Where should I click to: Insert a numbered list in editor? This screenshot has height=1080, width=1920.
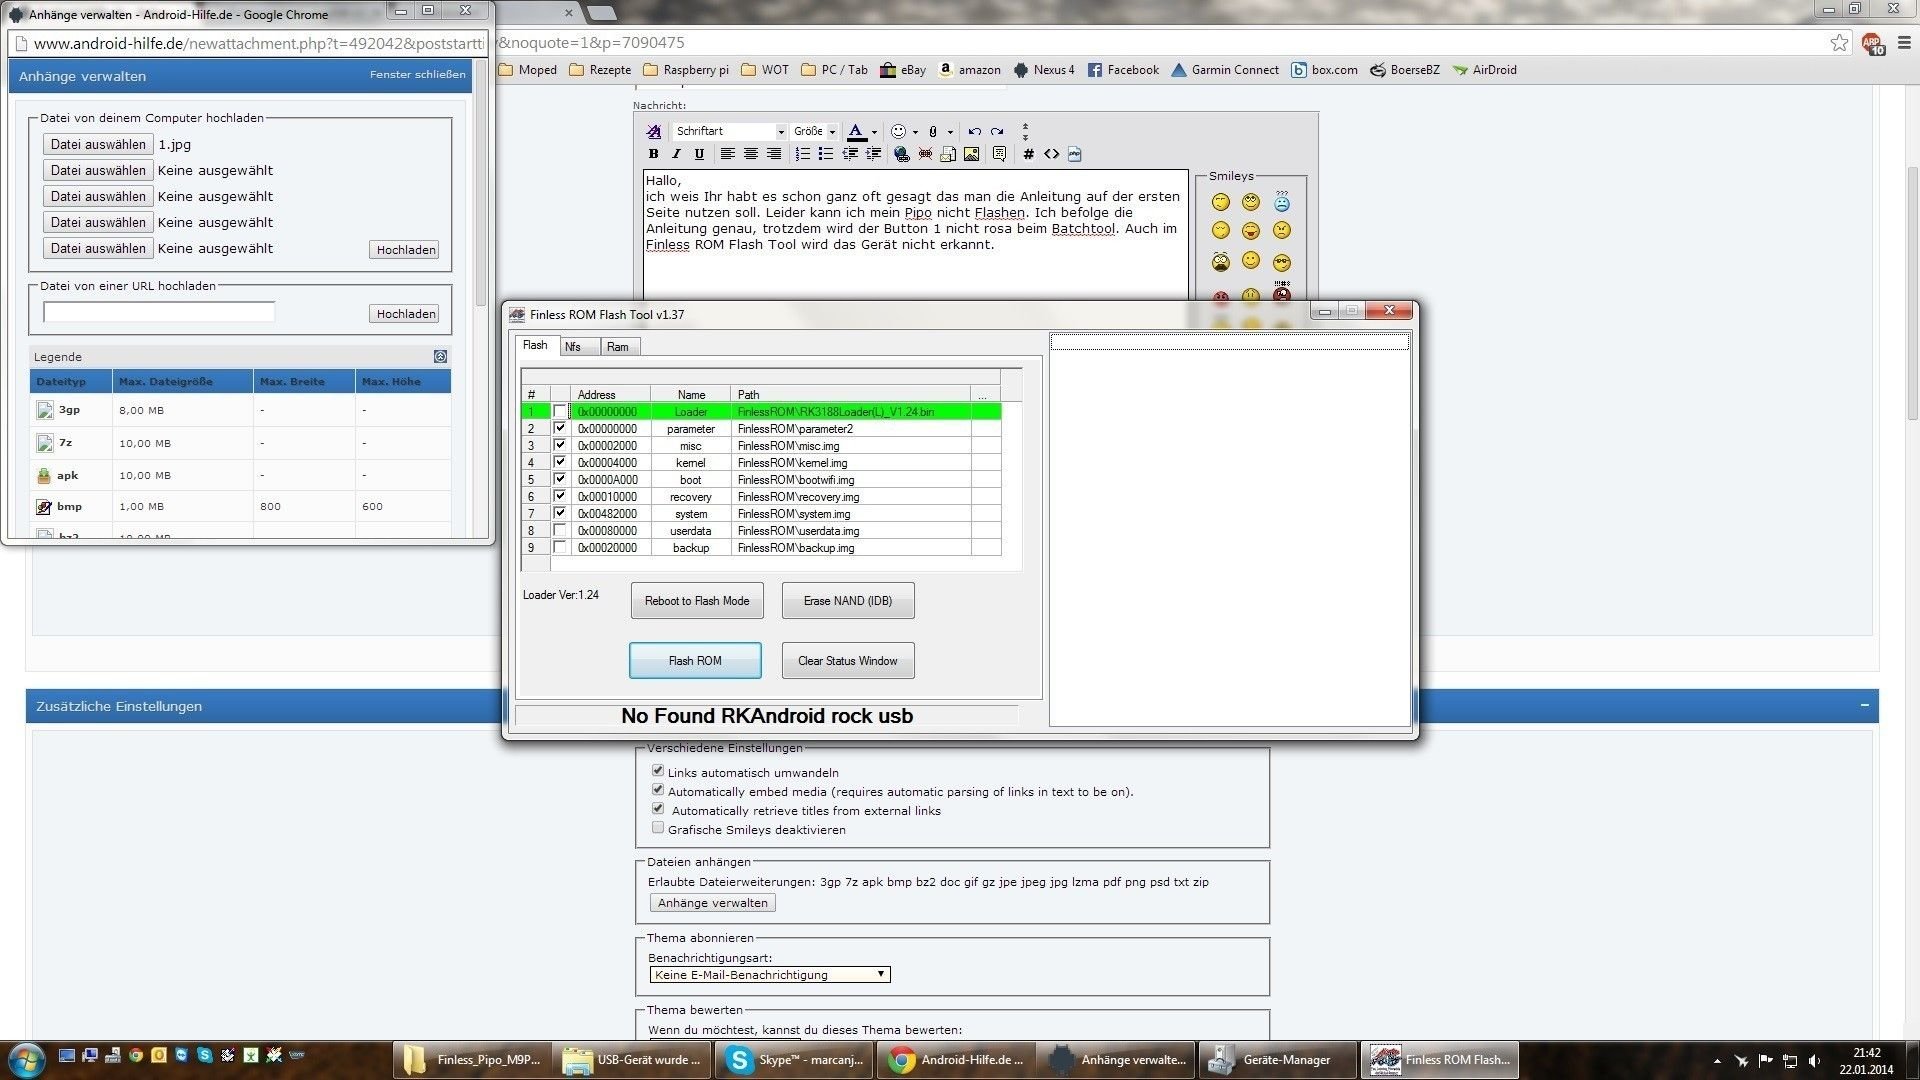coord(802,154)
